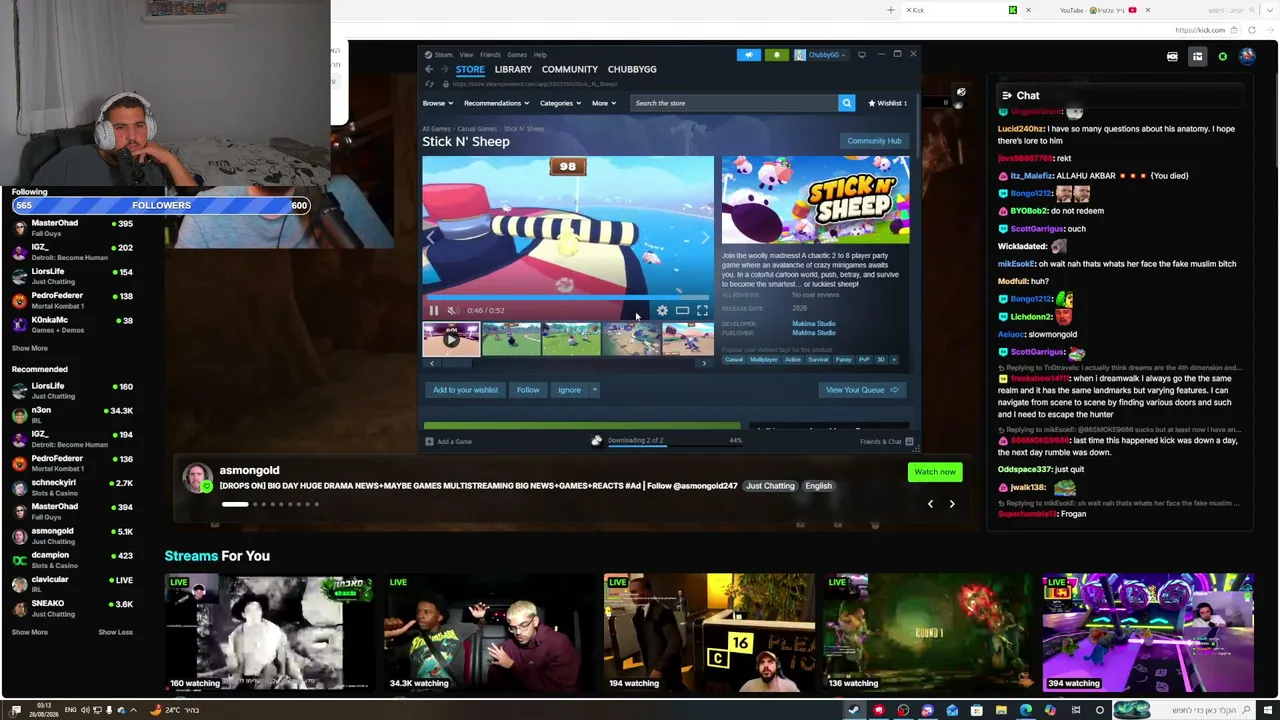The image size is (1280, 720).
Task: Expand the More dropdown in Steam store
Action: tap(603, 103)
